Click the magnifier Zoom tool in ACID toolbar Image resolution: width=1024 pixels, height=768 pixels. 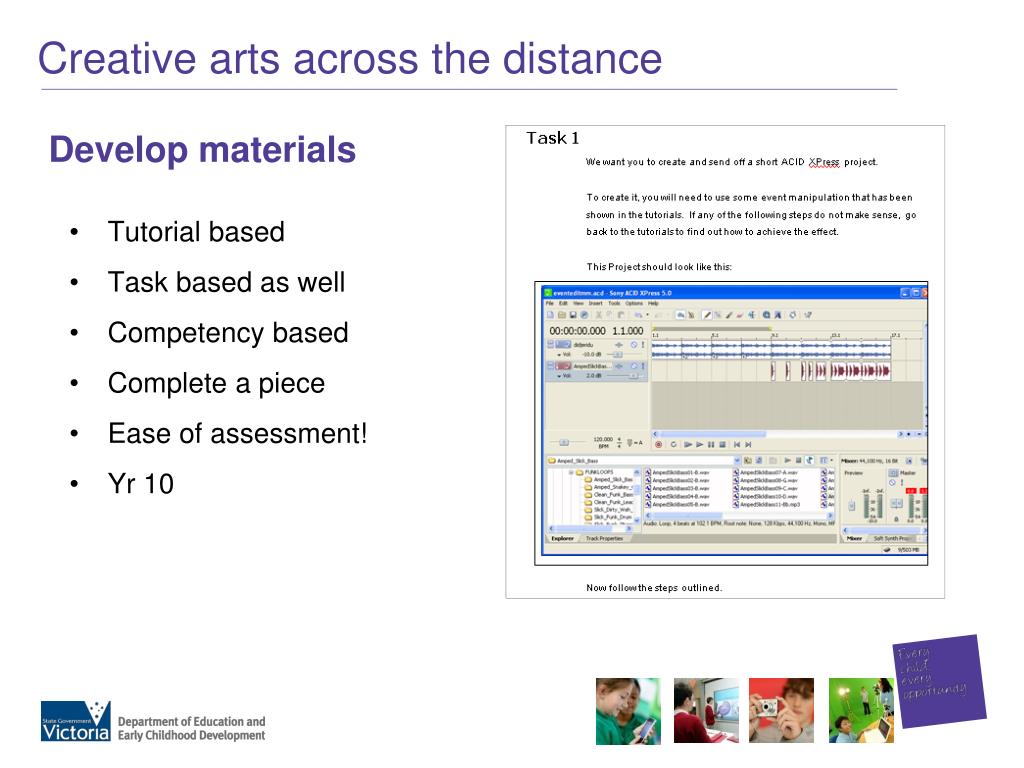pos(767,315)
